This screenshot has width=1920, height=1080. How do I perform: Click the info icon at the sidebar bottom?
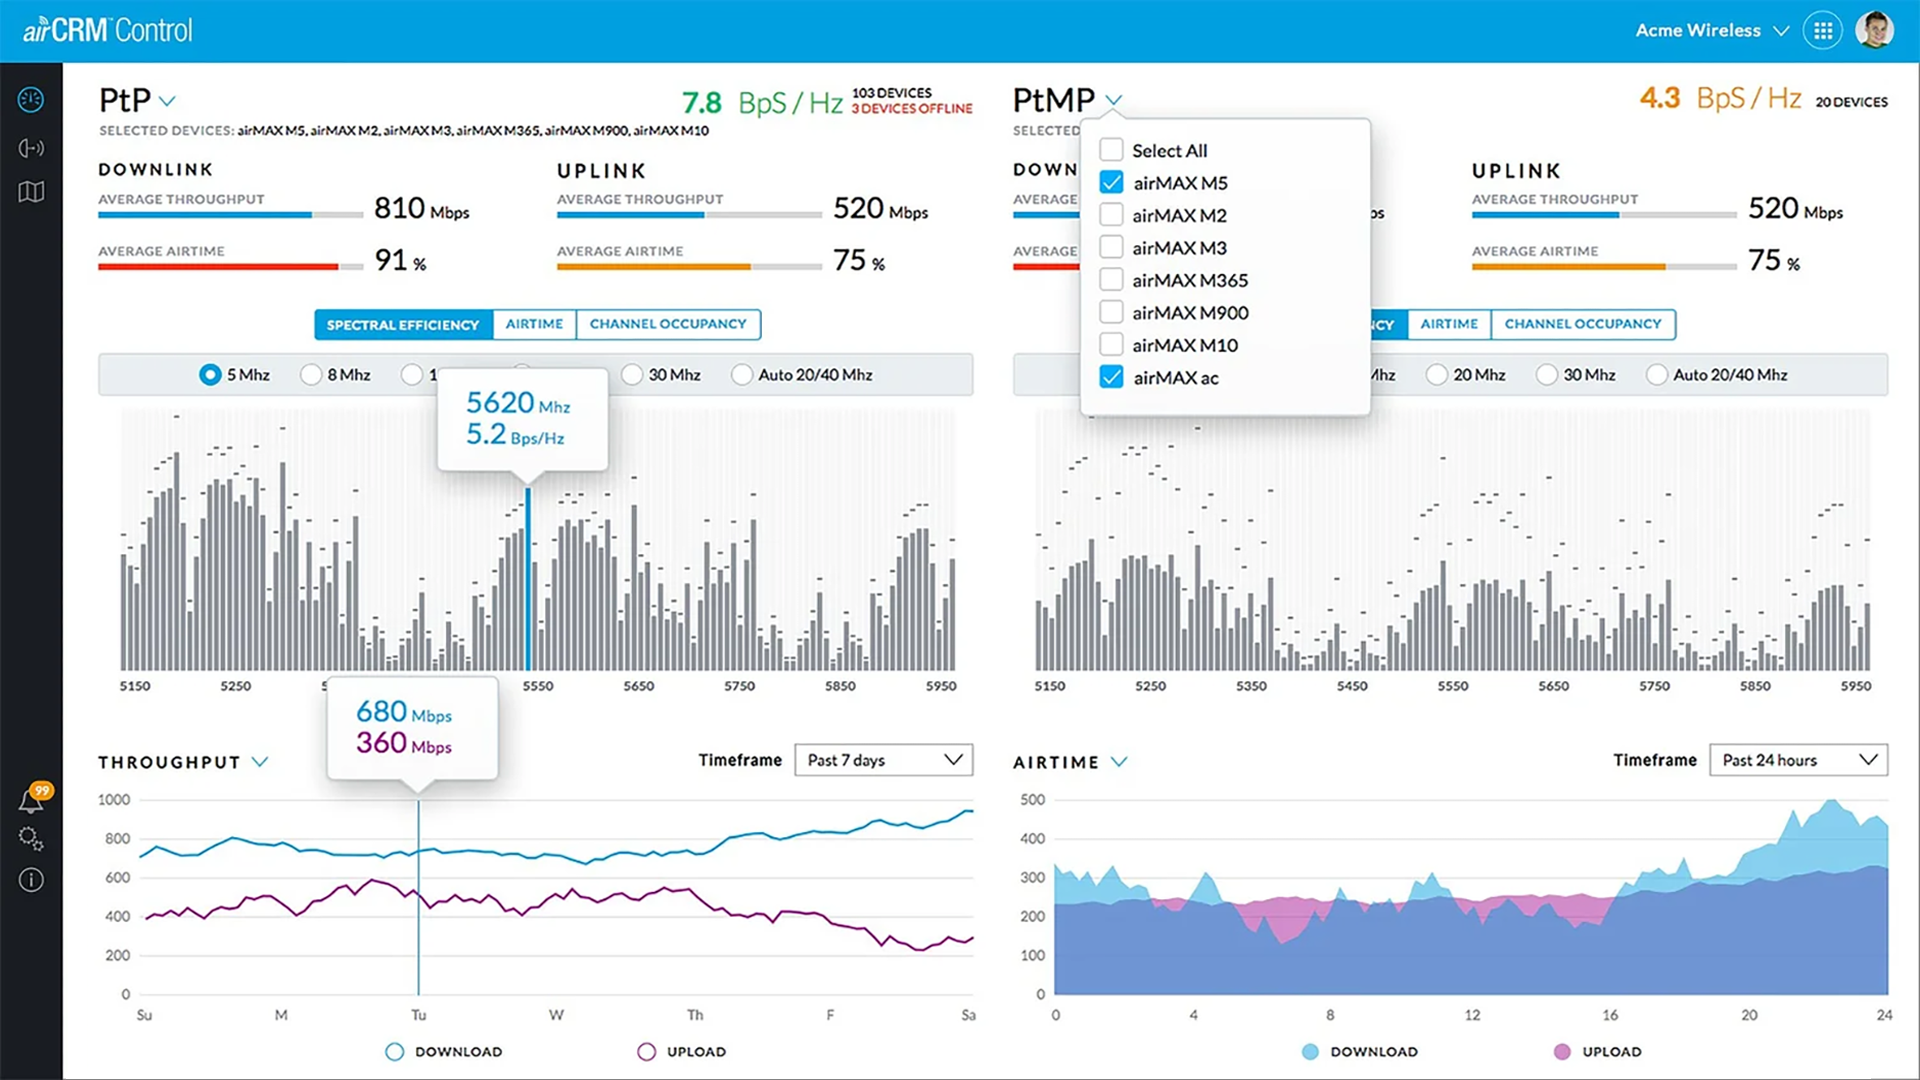click(x=31, y=880)
